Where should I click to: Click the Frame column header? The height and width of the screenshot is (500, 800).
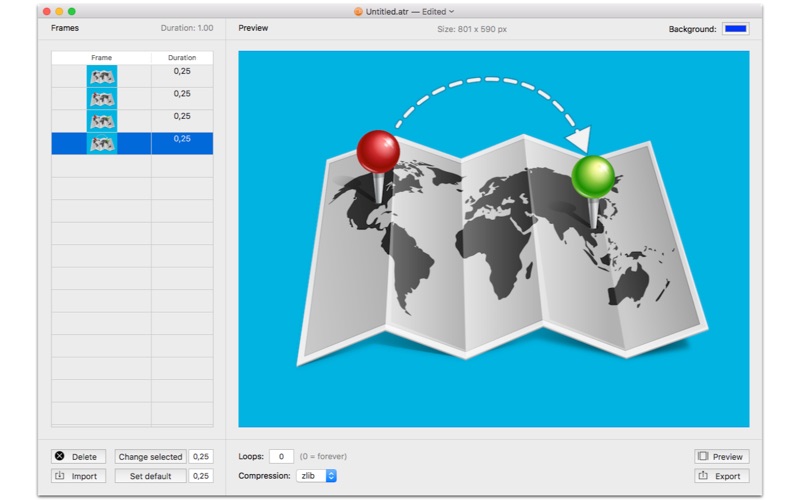[102, 58]
